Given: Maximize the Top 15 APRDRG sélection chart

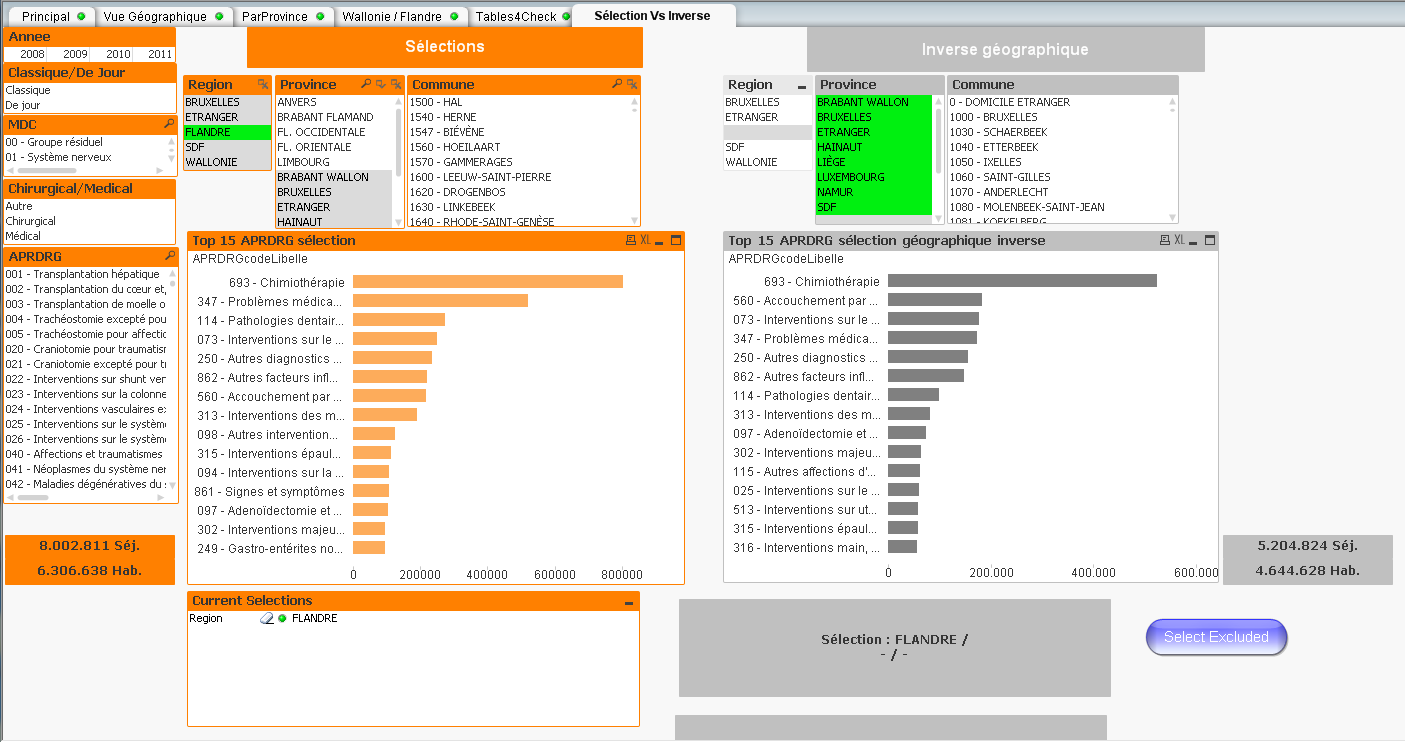Looking at the screenshot, I should coord(676,240).
